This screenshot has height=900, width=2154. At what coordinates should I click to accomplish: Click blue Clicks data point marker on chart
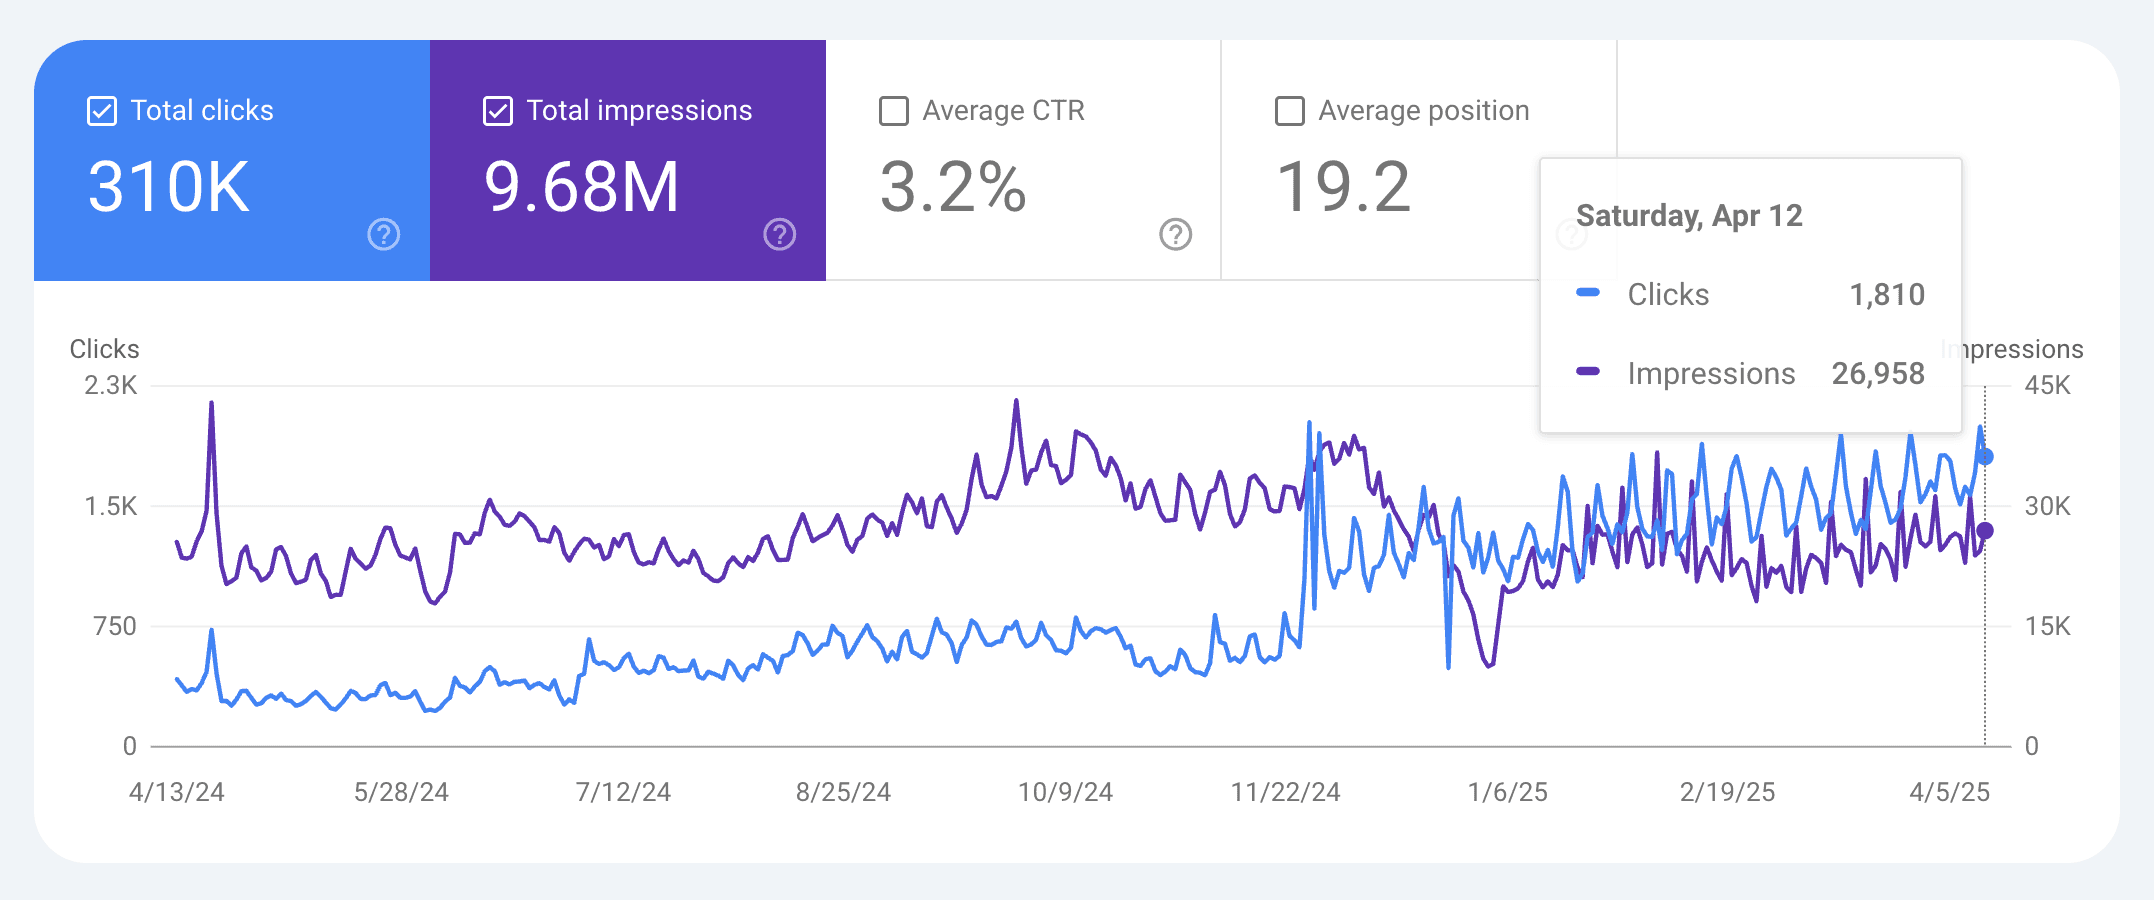(x=1985, y=457)
